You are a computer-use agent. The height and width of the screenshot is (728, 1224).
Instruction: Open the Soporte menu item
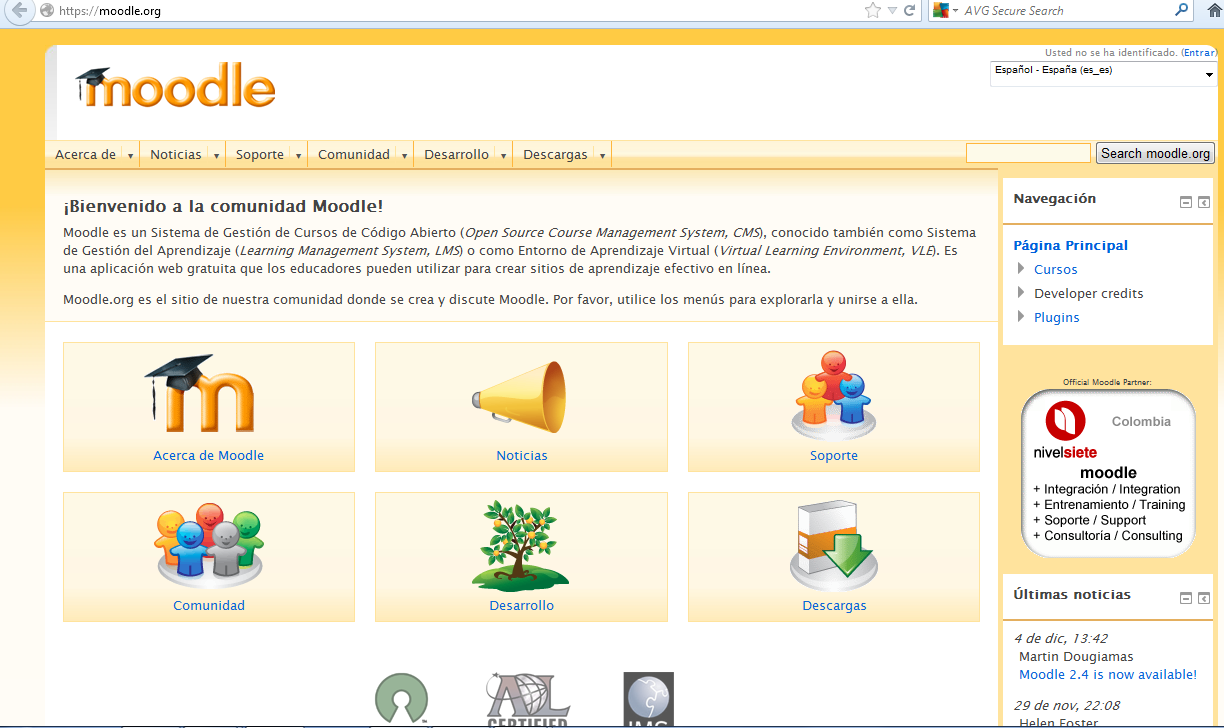260,155
